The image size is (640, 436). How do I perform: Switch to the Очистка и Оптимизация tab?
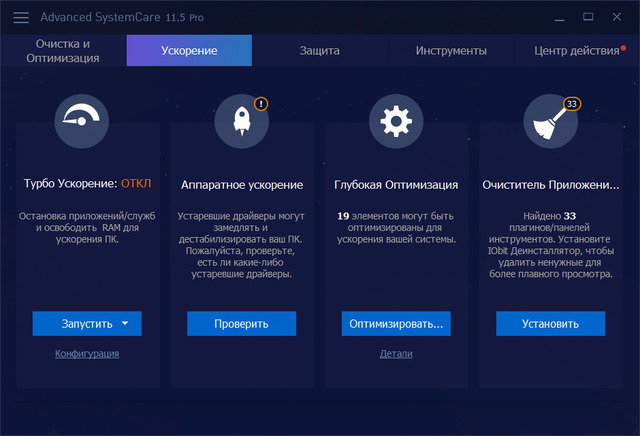point(63,51)
